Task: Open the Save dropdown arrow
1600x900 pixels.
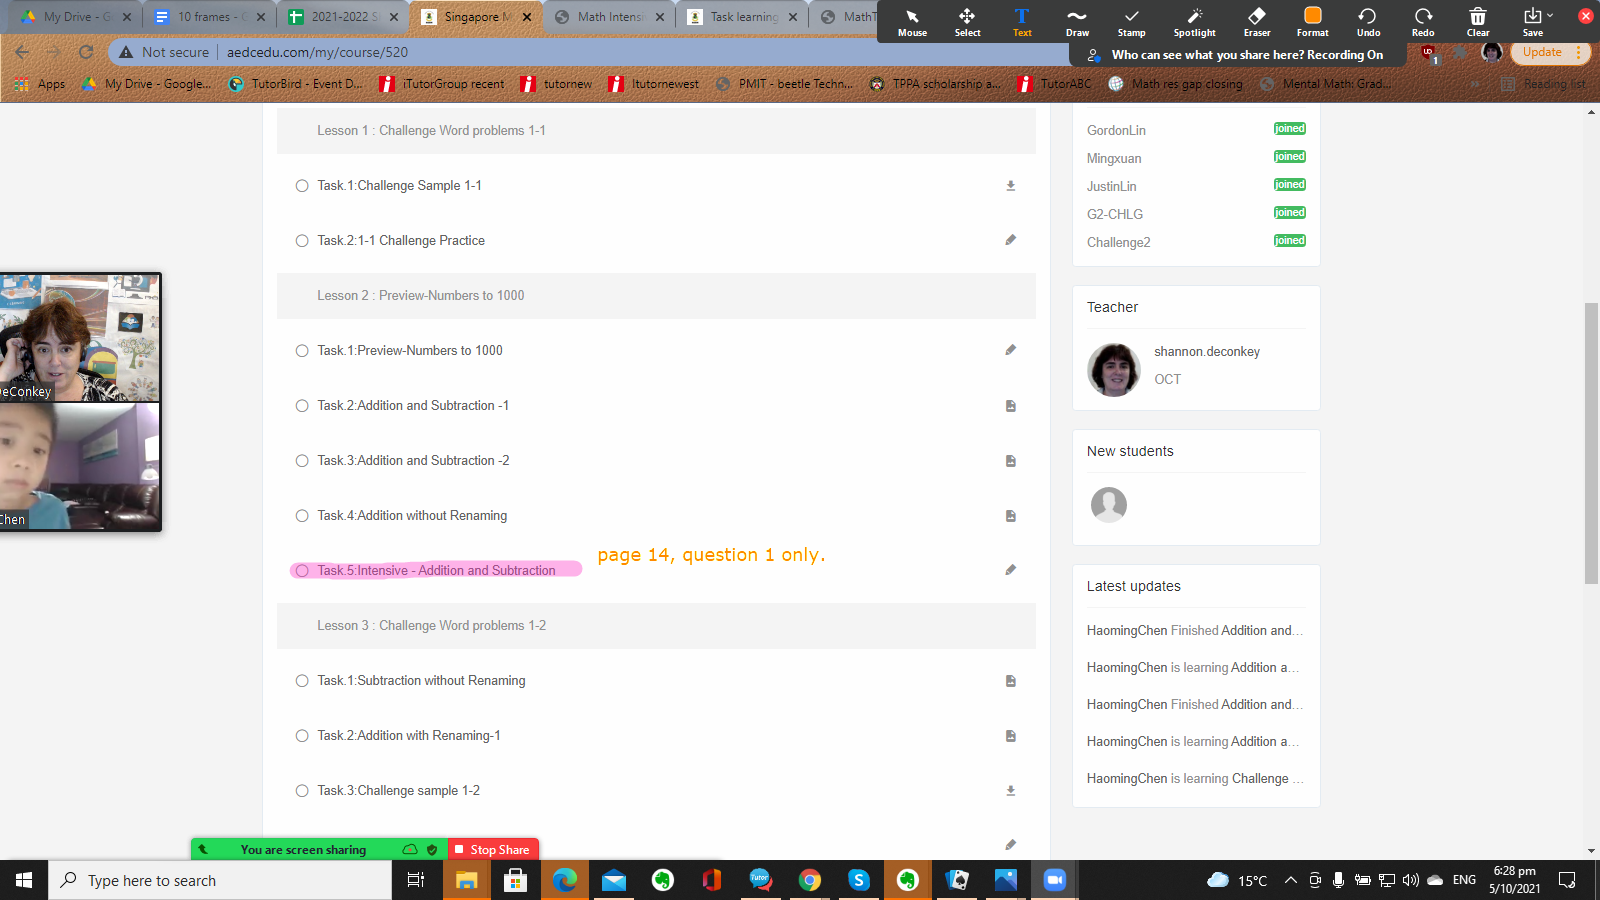Action: pyautogui.click(x=1550, y=16)
